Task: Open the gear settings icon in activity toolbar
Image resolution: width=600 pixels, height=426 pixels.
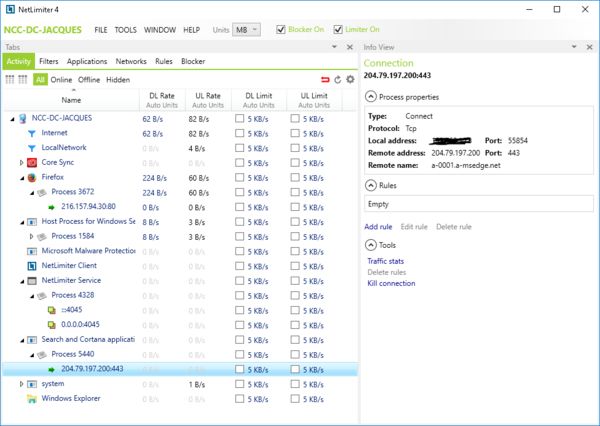Action: (x=350, y=79)
